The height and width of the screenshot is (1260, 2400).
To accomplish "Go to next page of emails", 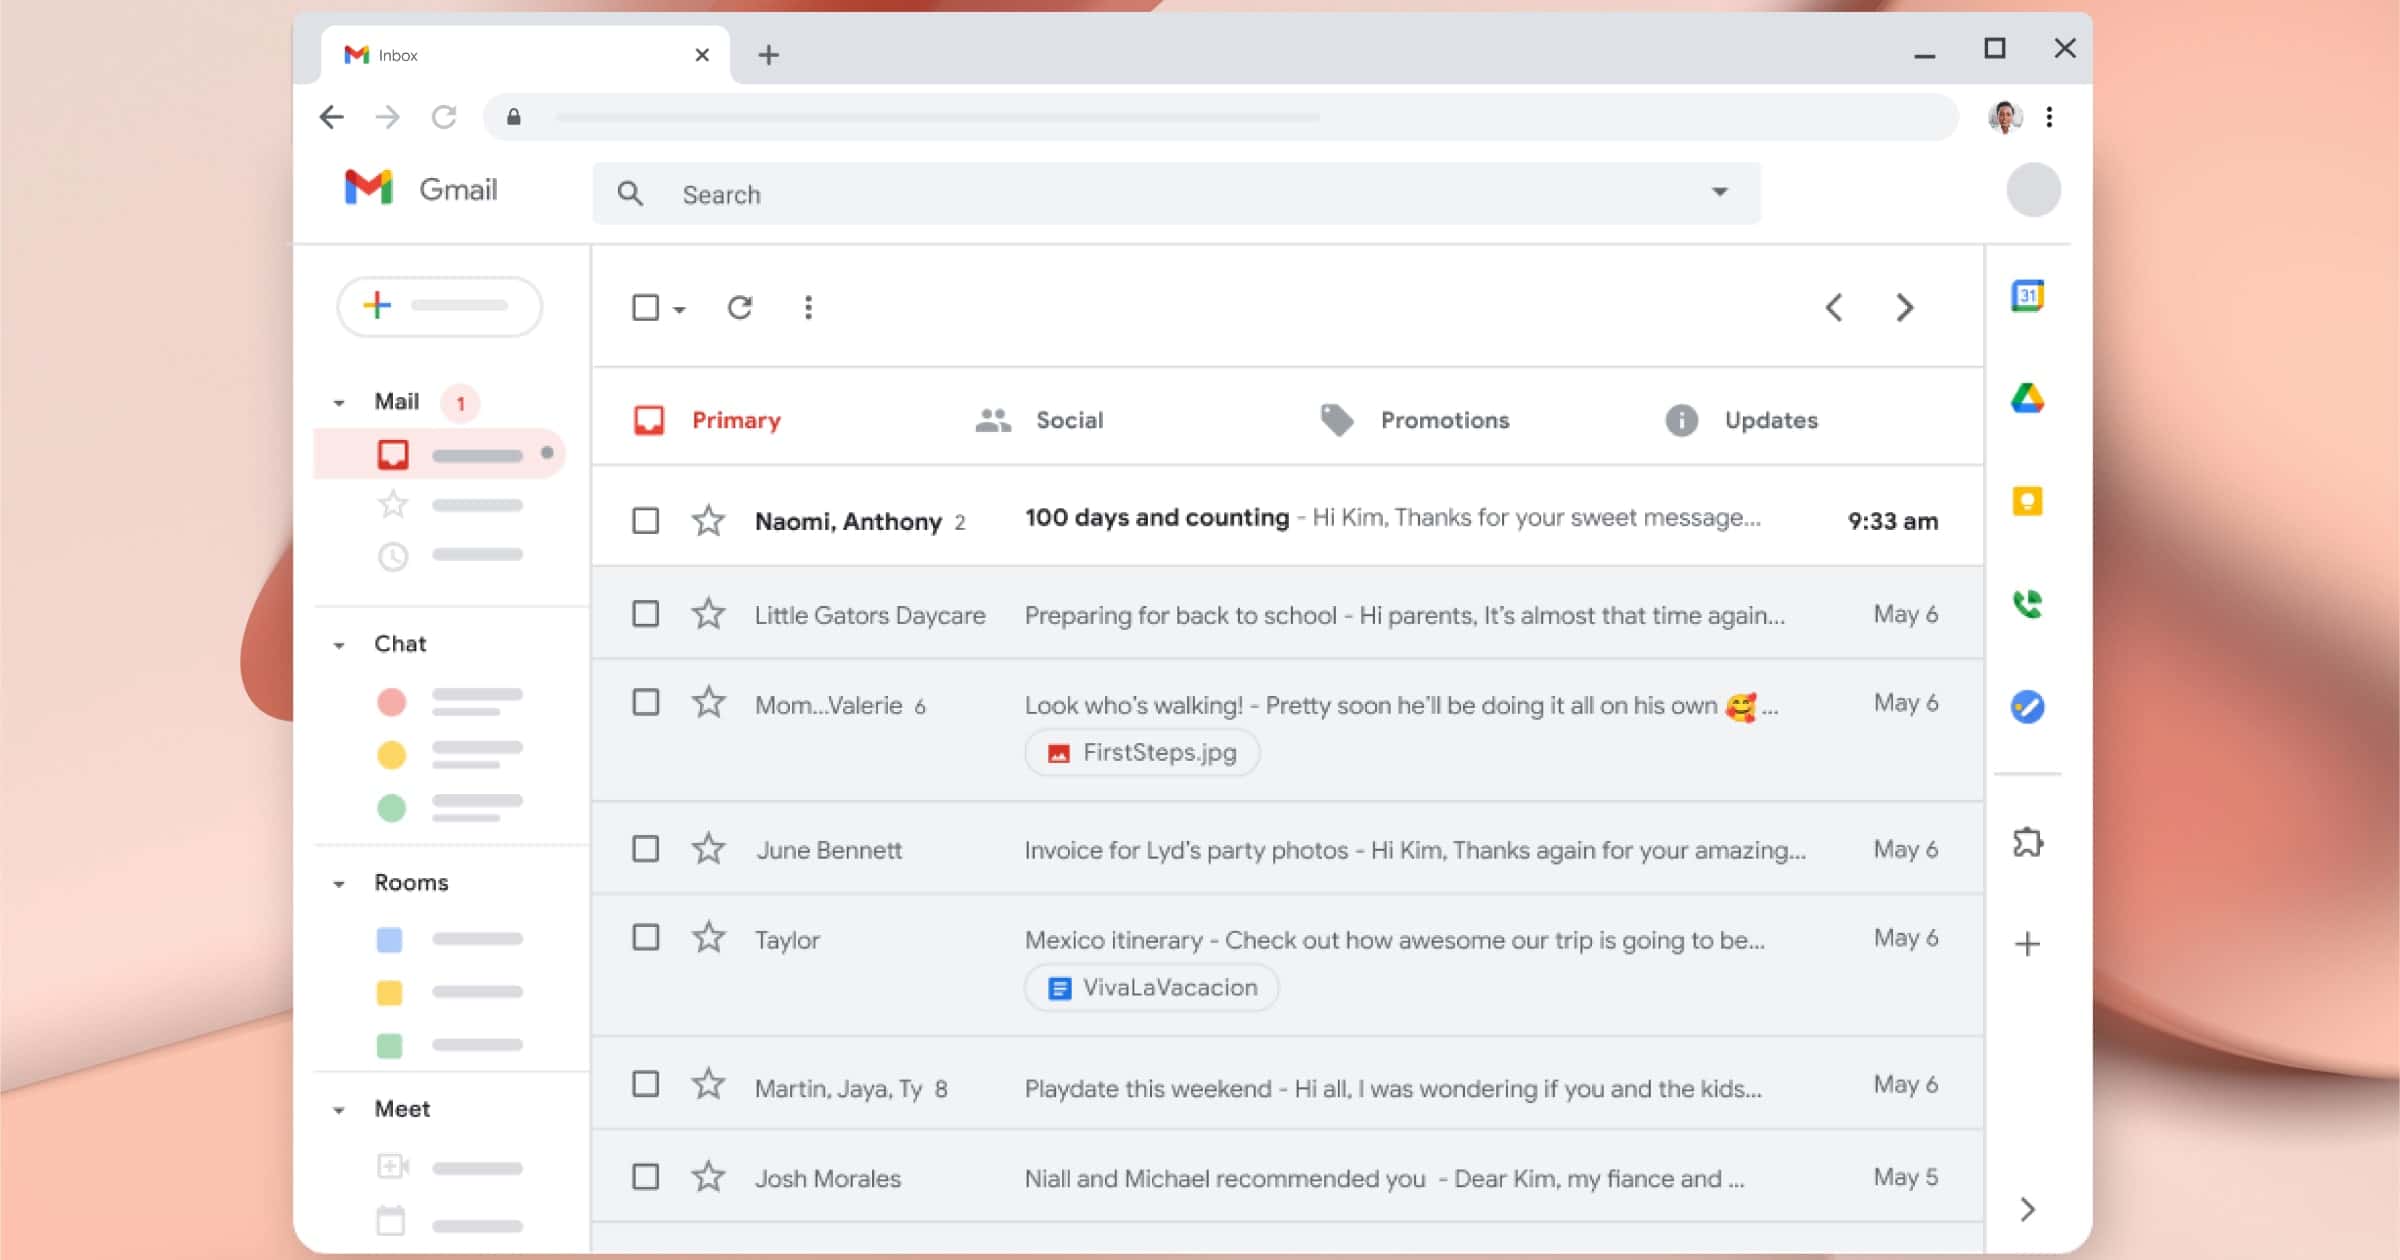I will 1904,308.
